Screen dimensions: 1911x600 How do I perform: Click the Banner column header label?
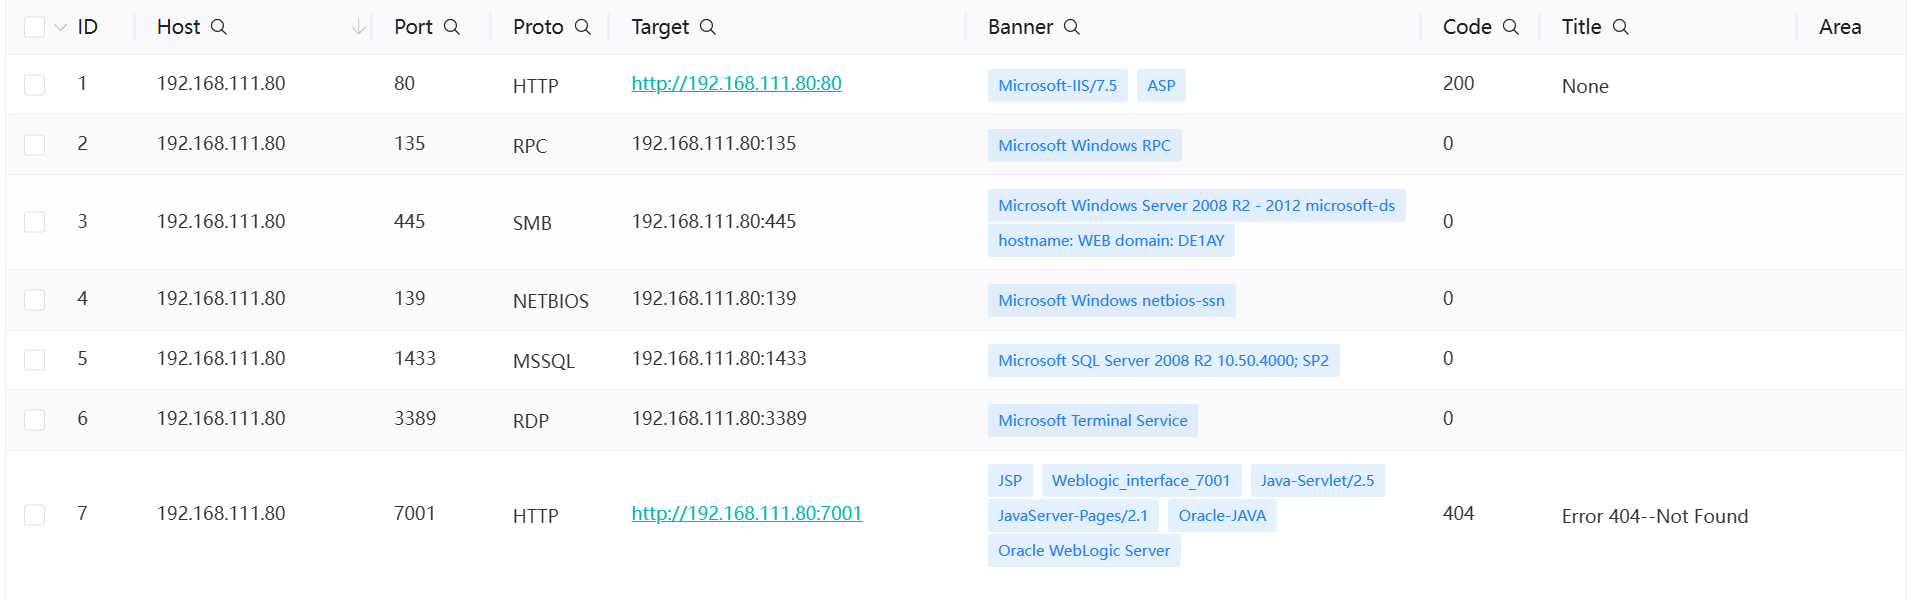pyautogui.click(x=1020, y=27)
